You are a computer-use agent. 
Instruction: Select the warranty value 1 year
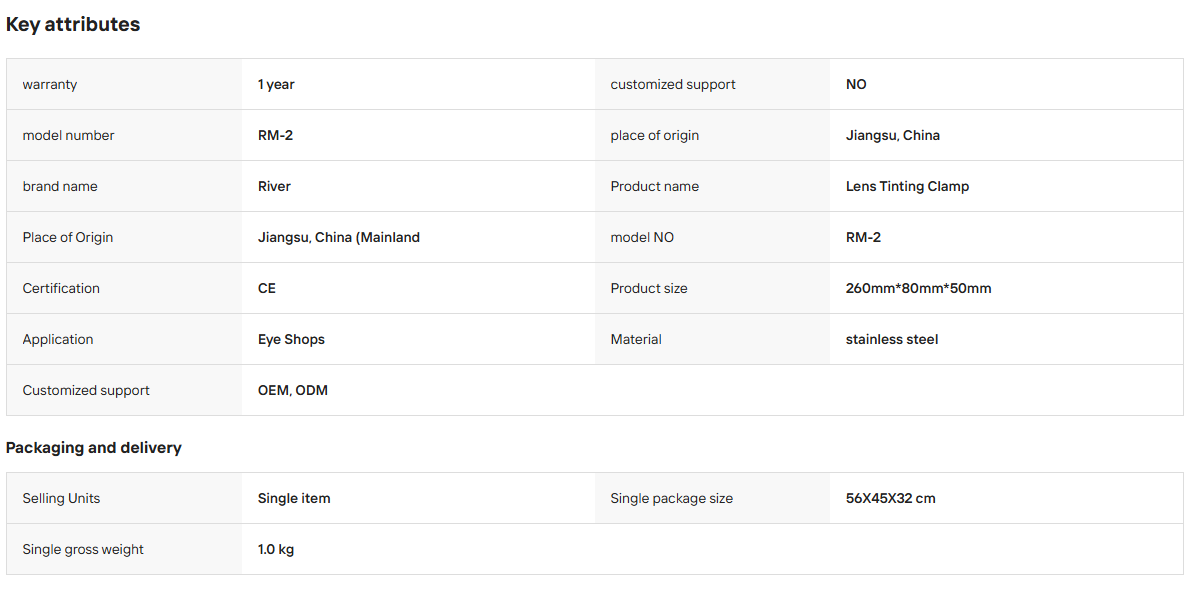click(x=276, y=84)
